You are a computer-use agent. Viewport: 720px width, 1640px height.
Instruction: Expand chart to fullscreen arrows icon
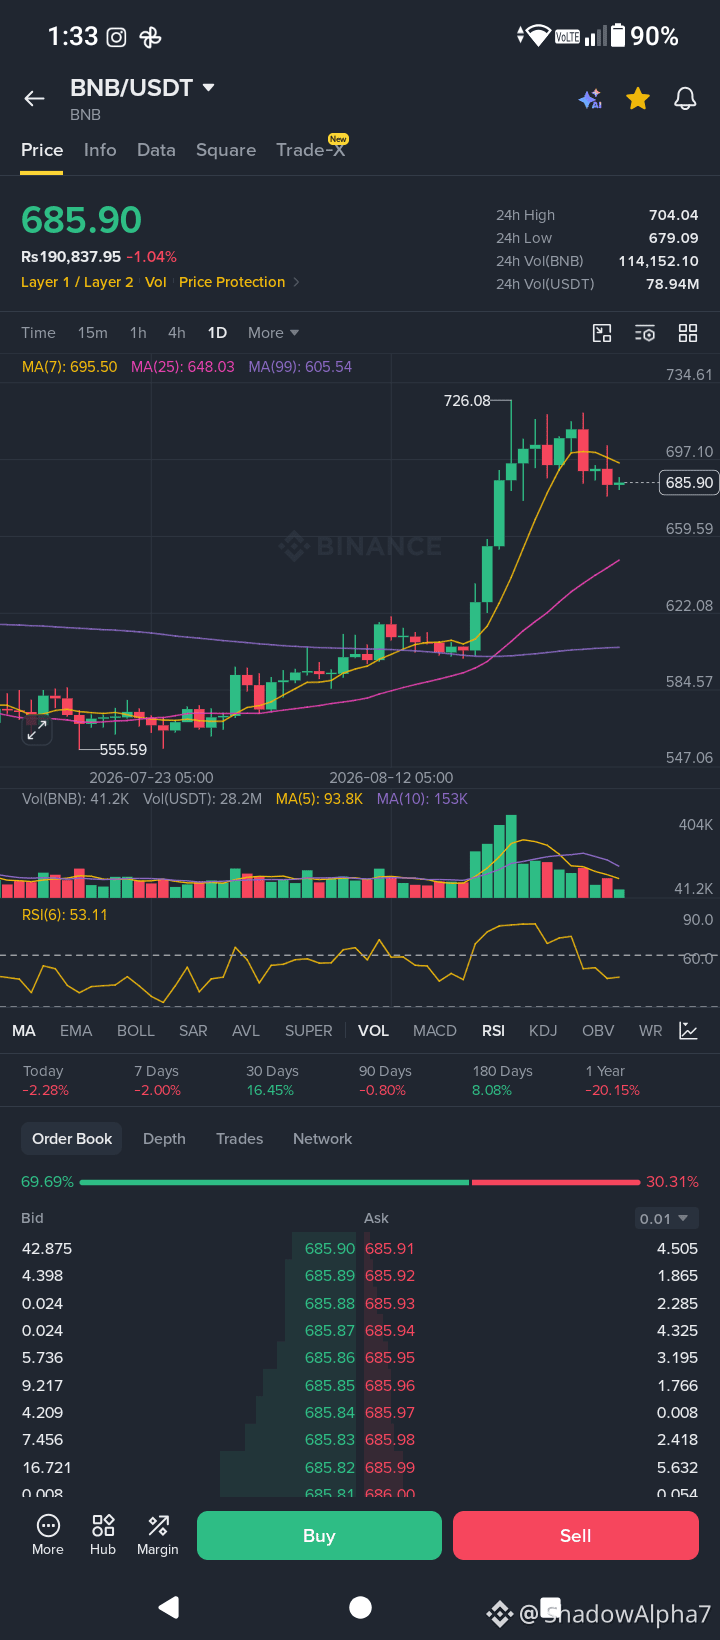pos(37,731)
